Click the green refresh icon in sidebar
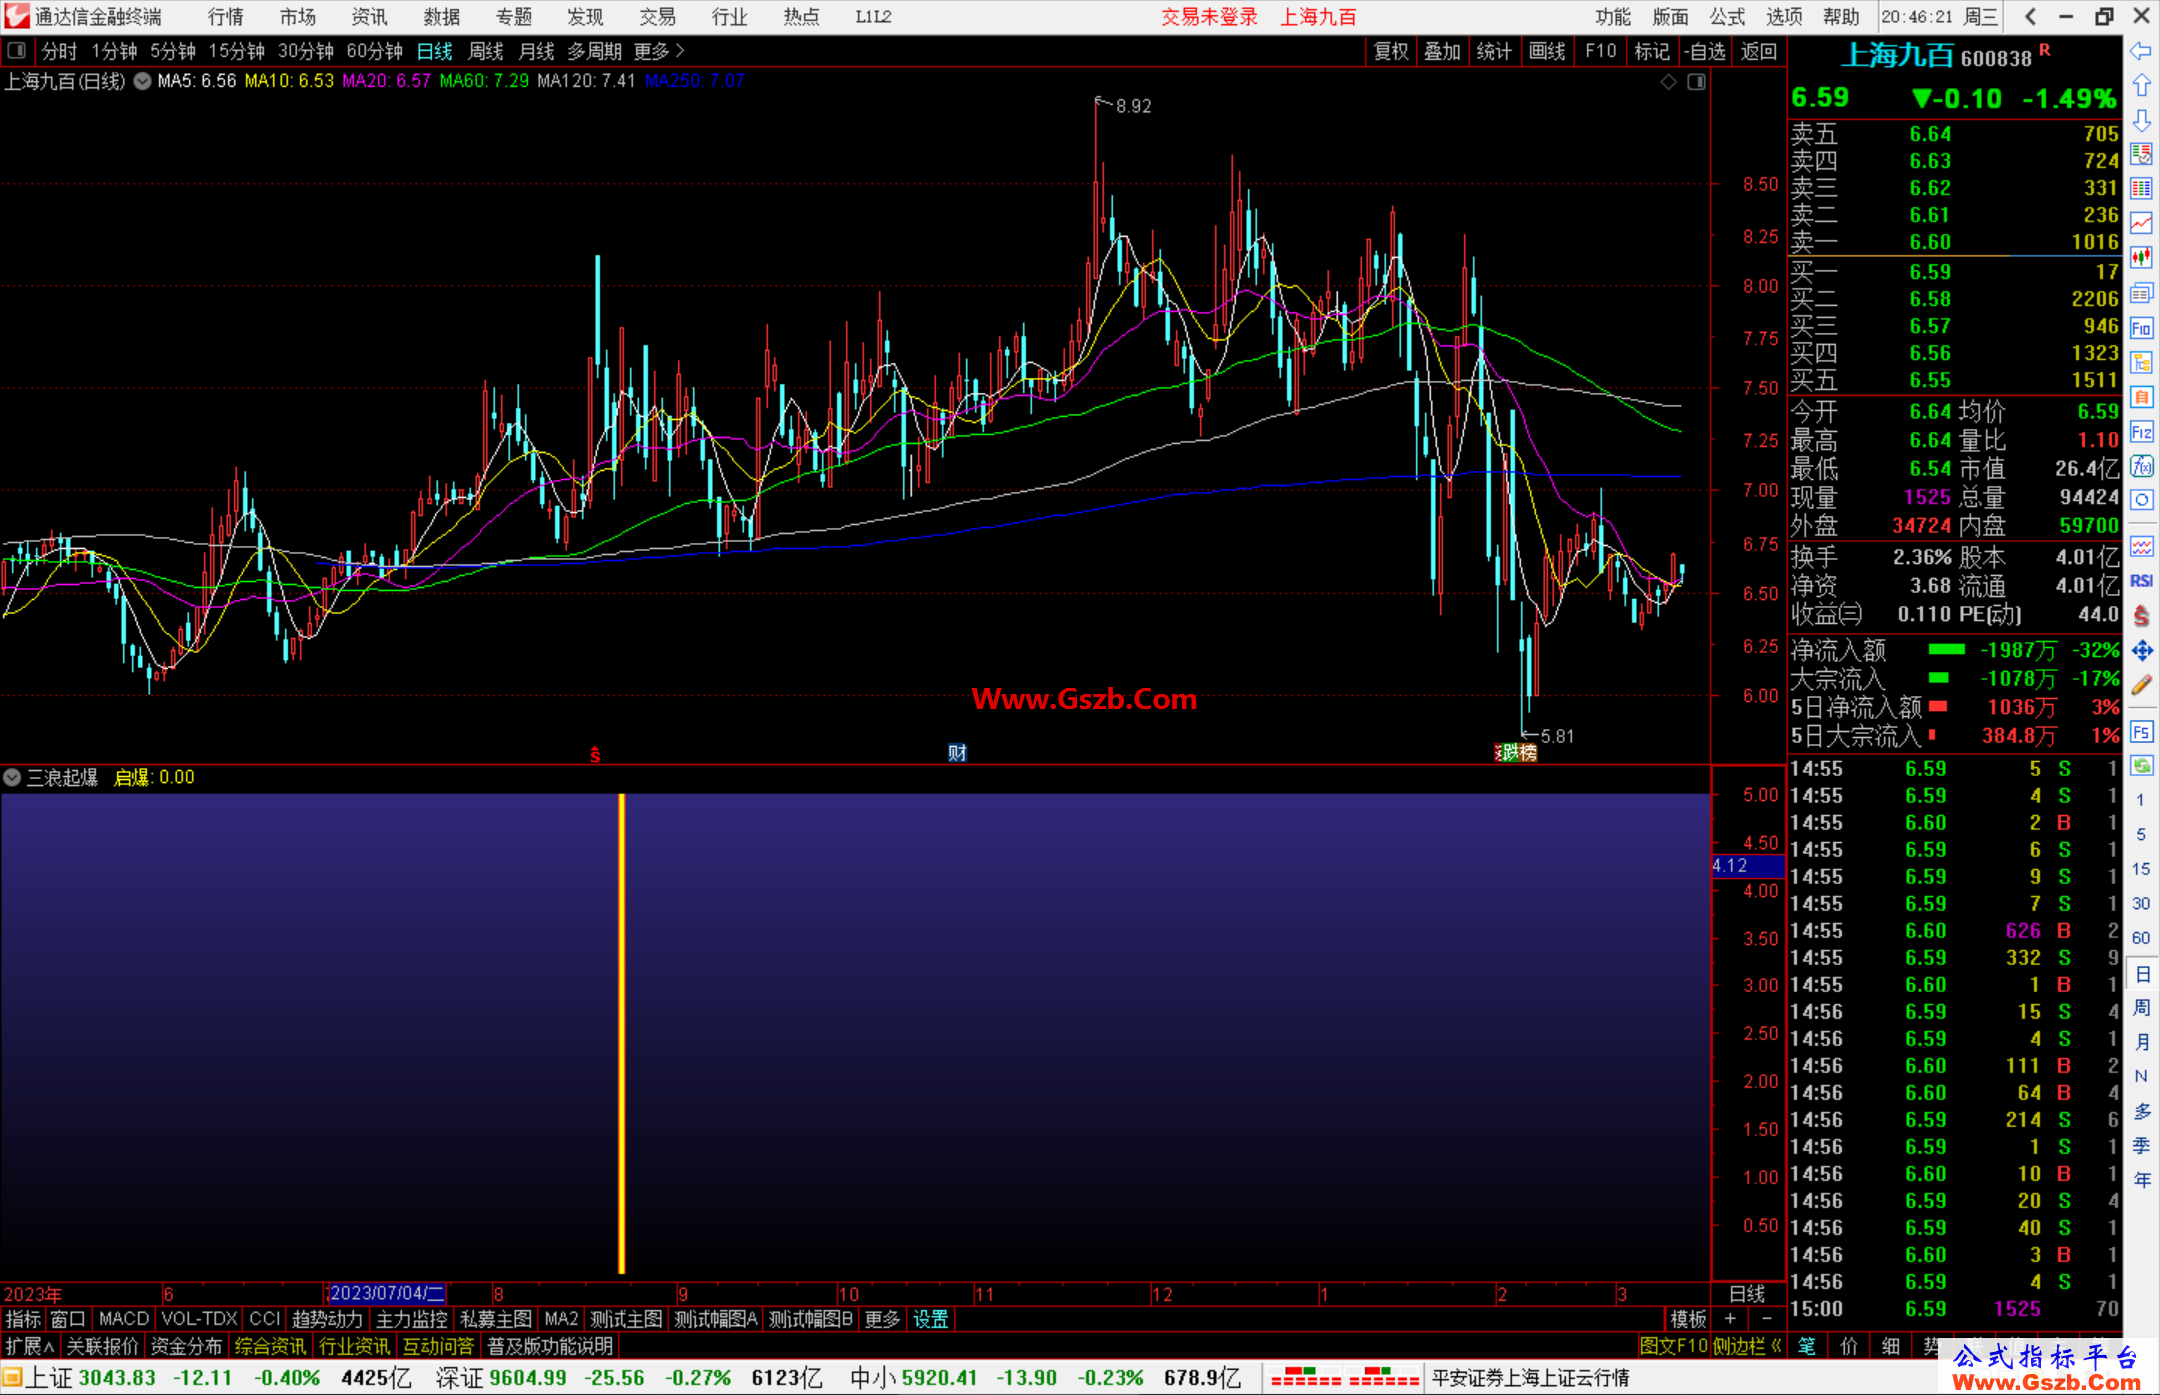This screenshot has height=1395, width=2160. (2141, 766)
